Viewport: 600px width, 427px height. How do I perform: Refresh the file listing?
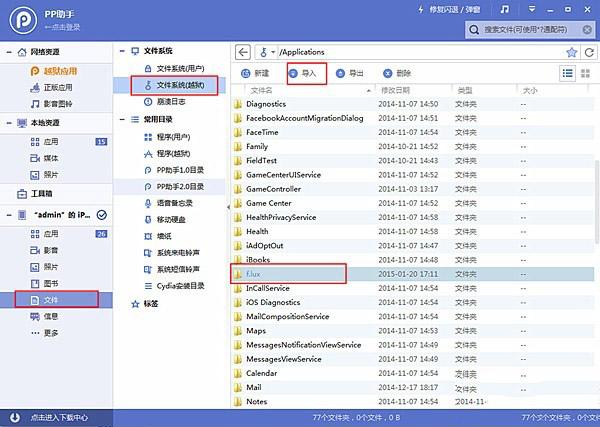[589, 52]
